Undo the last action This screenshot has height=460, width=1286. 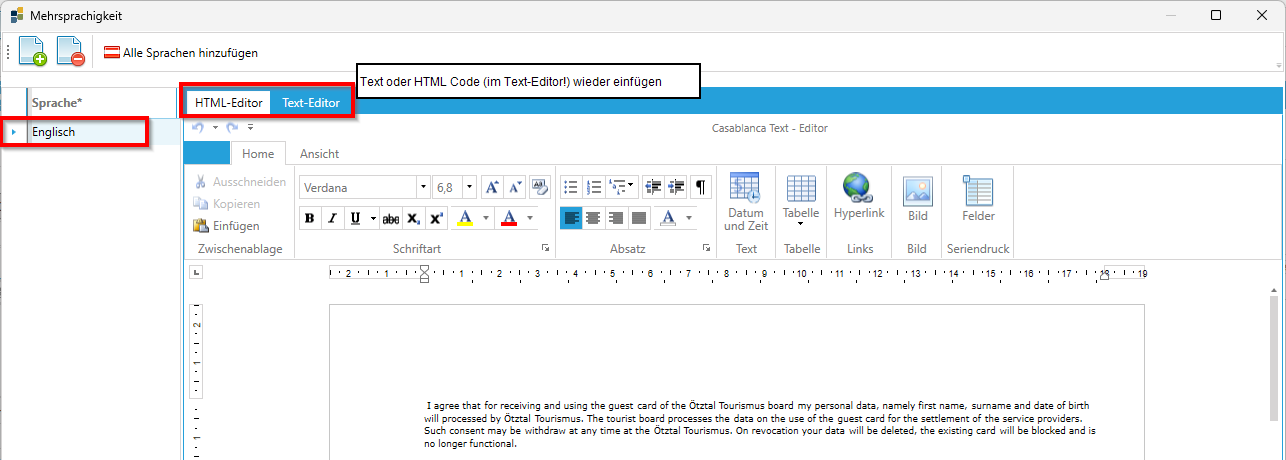click(198, 127)
